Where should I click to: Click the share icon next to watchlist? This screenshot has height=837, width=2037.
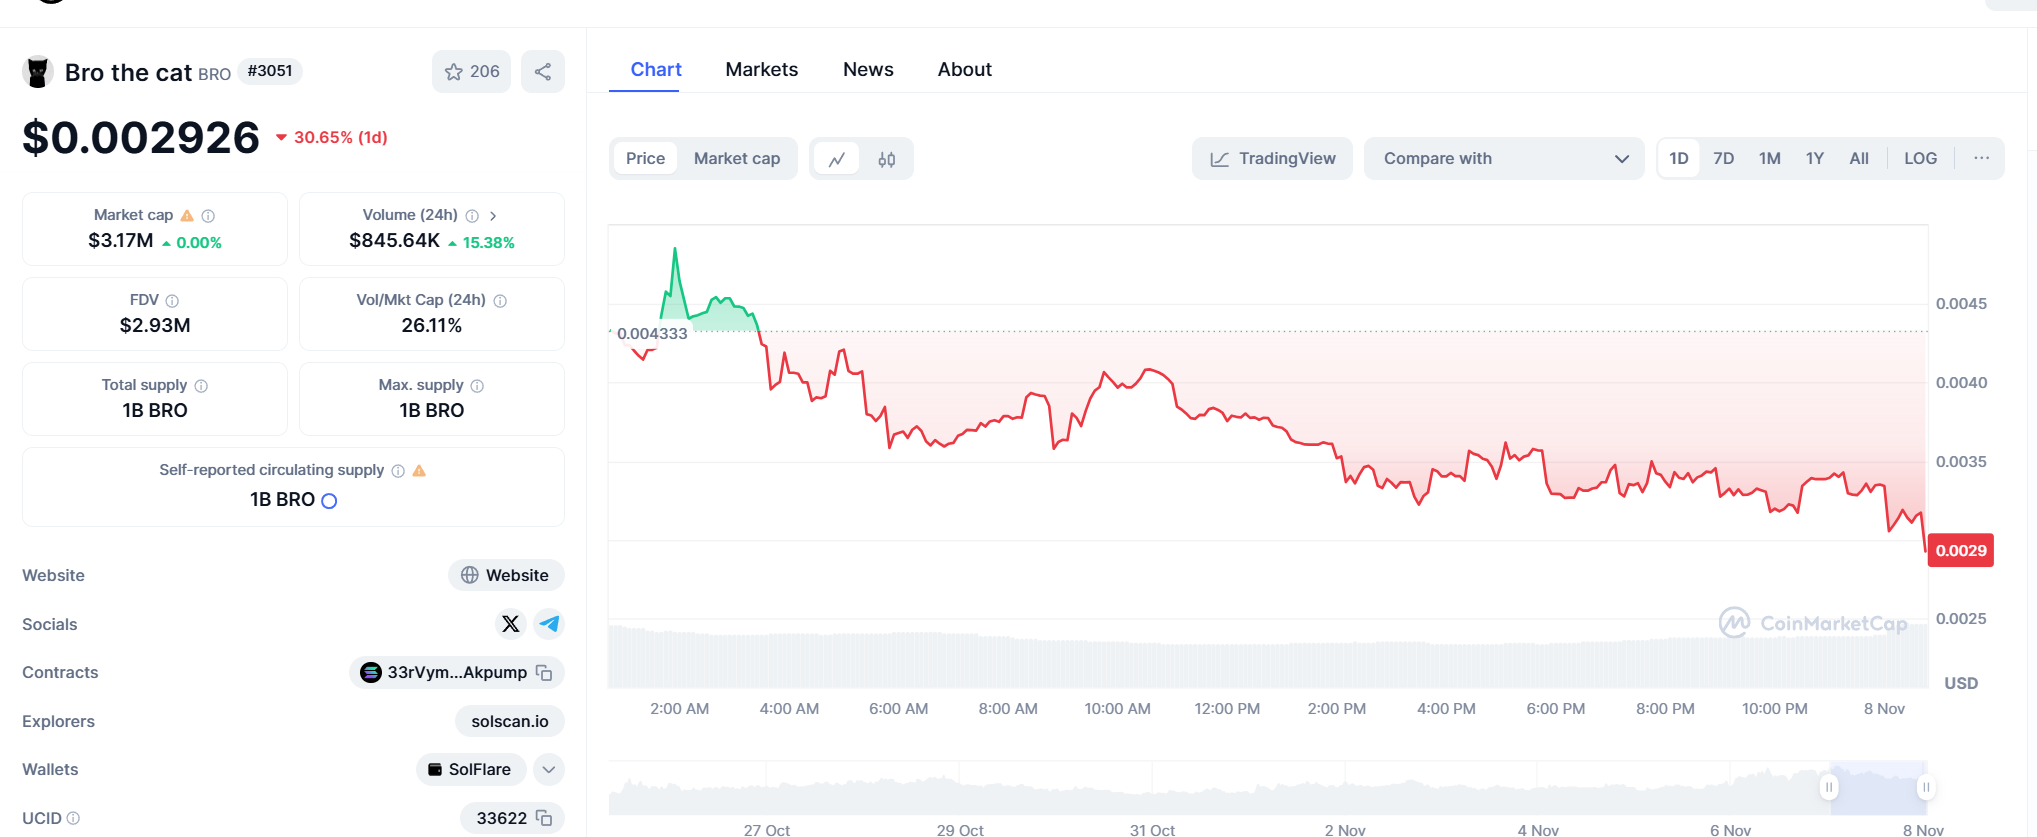[x=543, y=72]
